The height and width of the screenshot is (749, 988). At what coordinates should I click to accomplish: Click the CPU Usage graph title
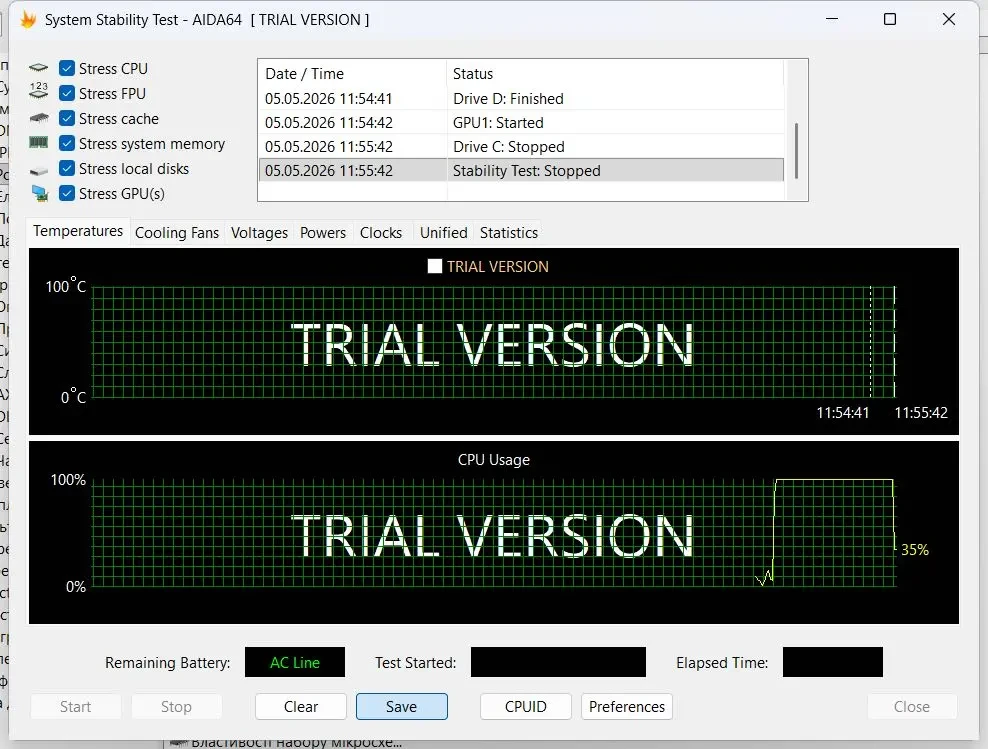493,460
